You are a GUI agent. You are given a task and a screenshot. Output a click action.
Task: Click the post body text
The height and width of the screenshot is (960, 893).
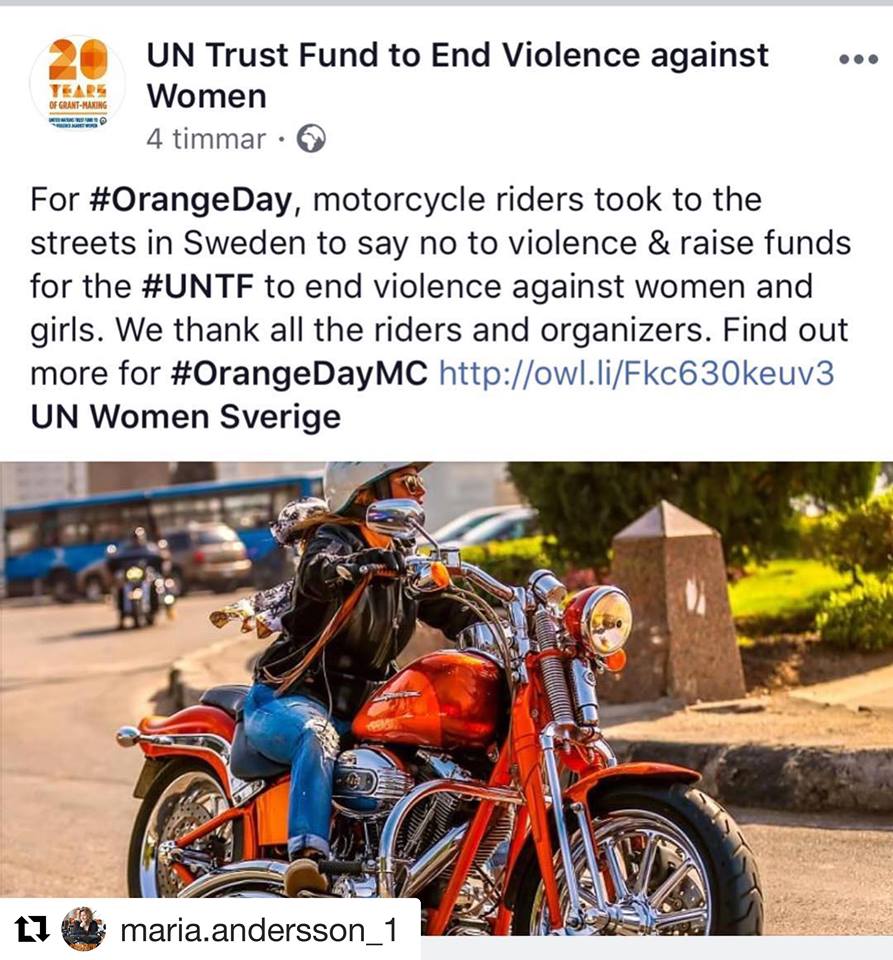click(x=440, y=309)
